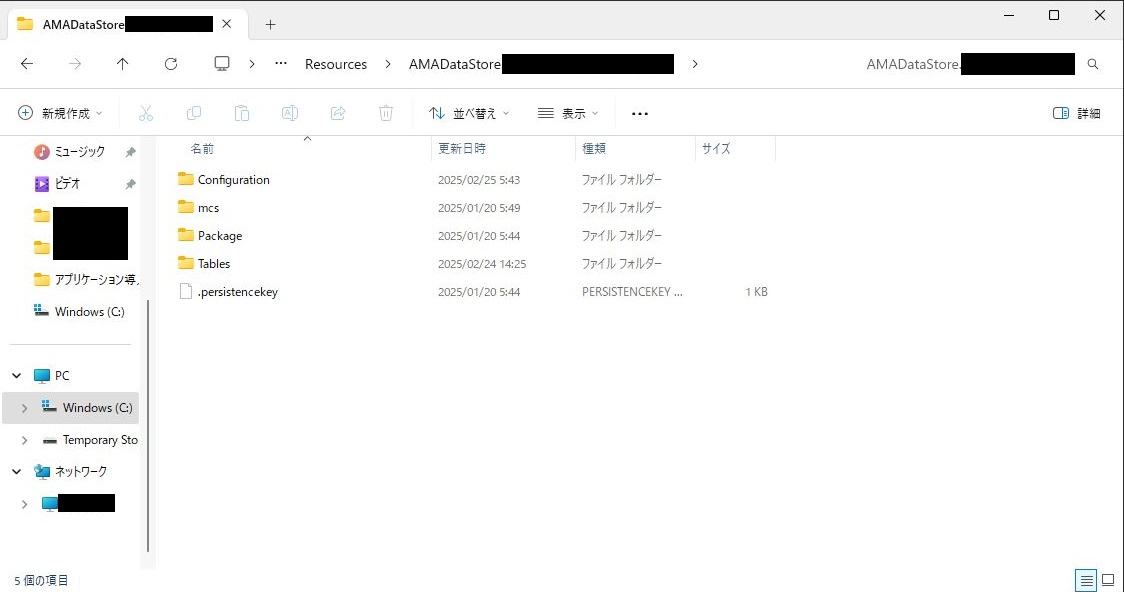Click the Copy icon in toolbar
Screen dimensions: 1124x592
point(194,113)
